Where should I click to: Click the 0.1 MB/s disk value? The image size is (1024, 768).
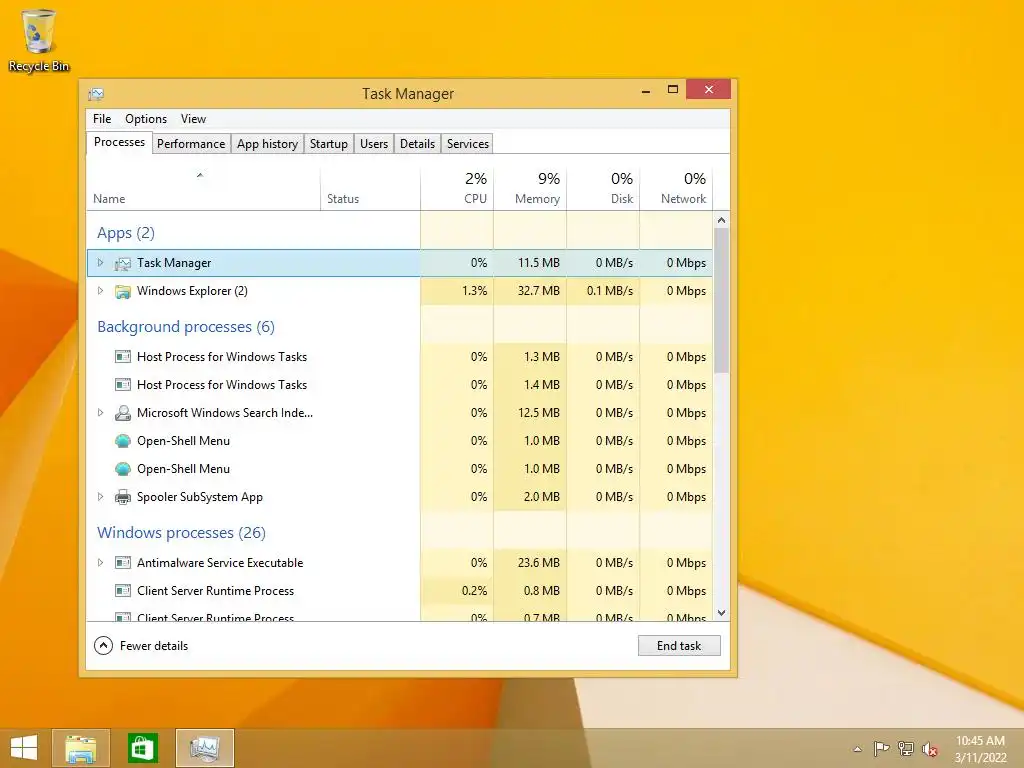click(x=610, y=291)
